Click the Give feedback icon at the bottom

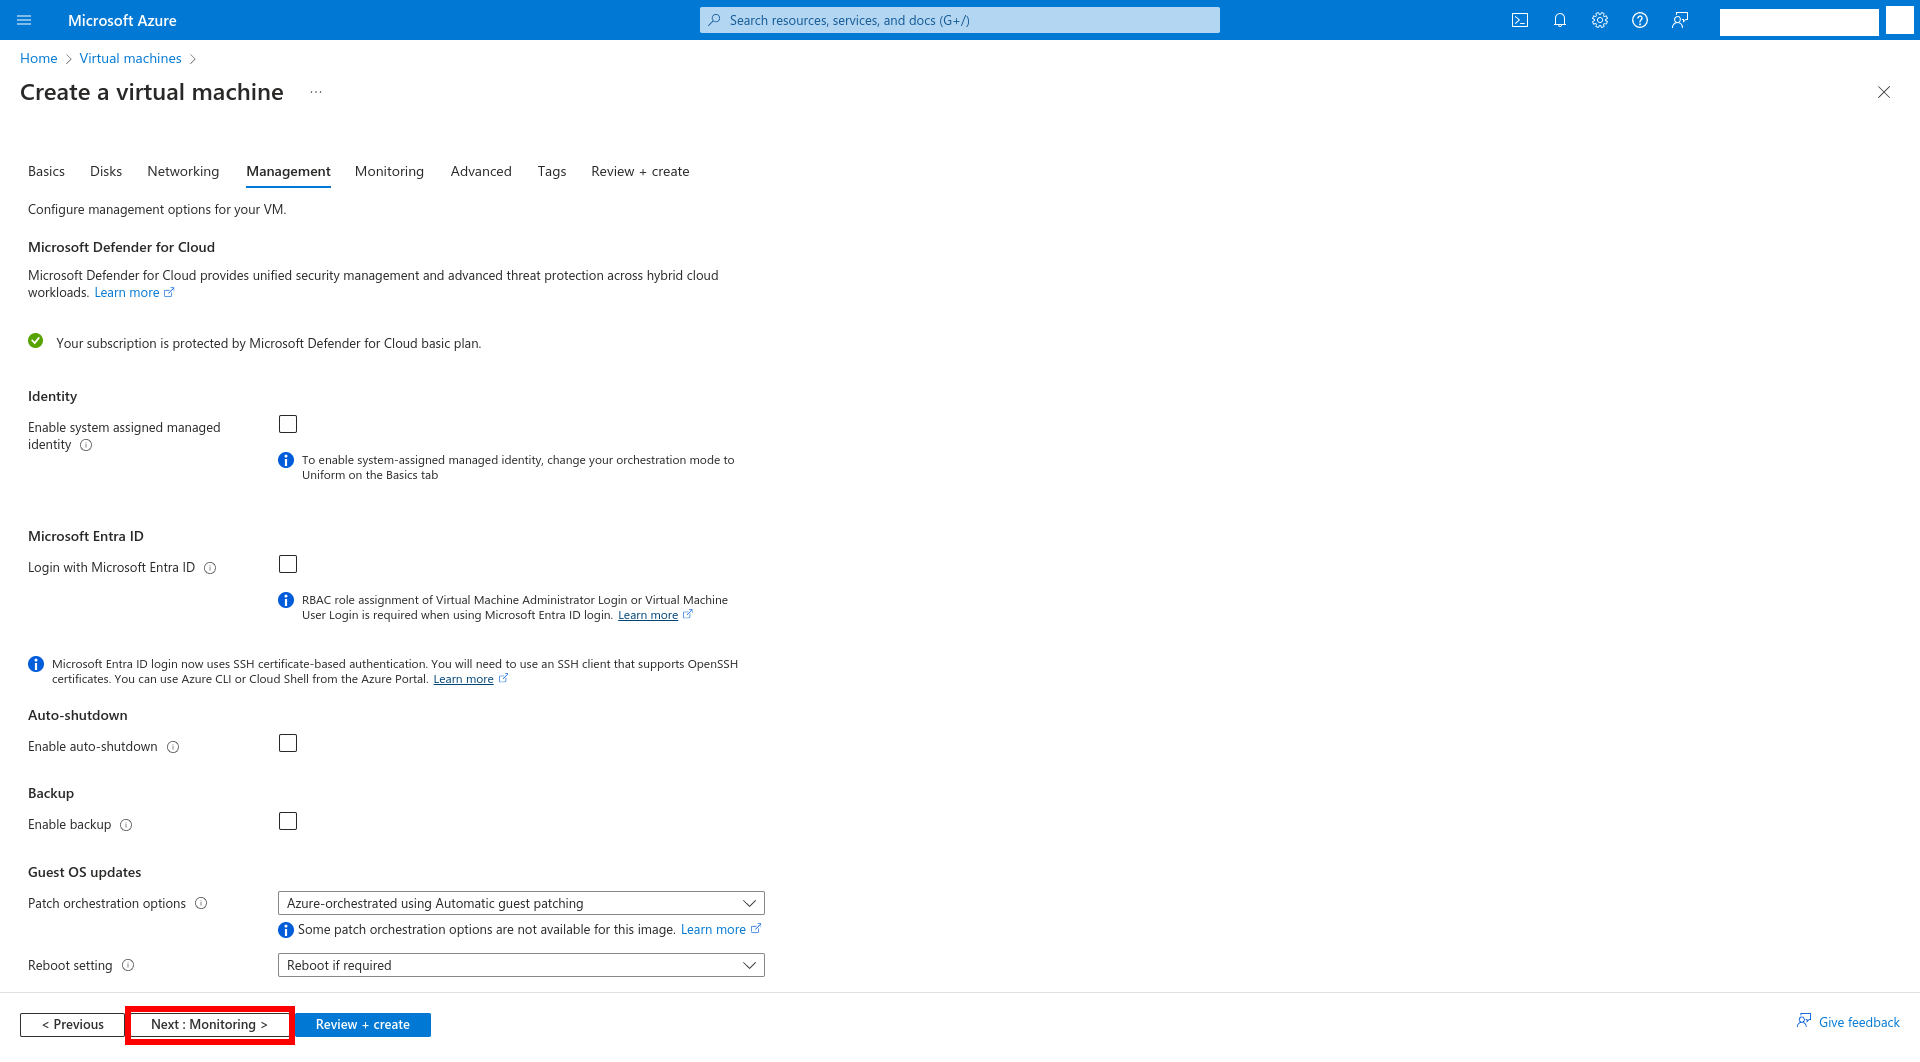1804,1021
